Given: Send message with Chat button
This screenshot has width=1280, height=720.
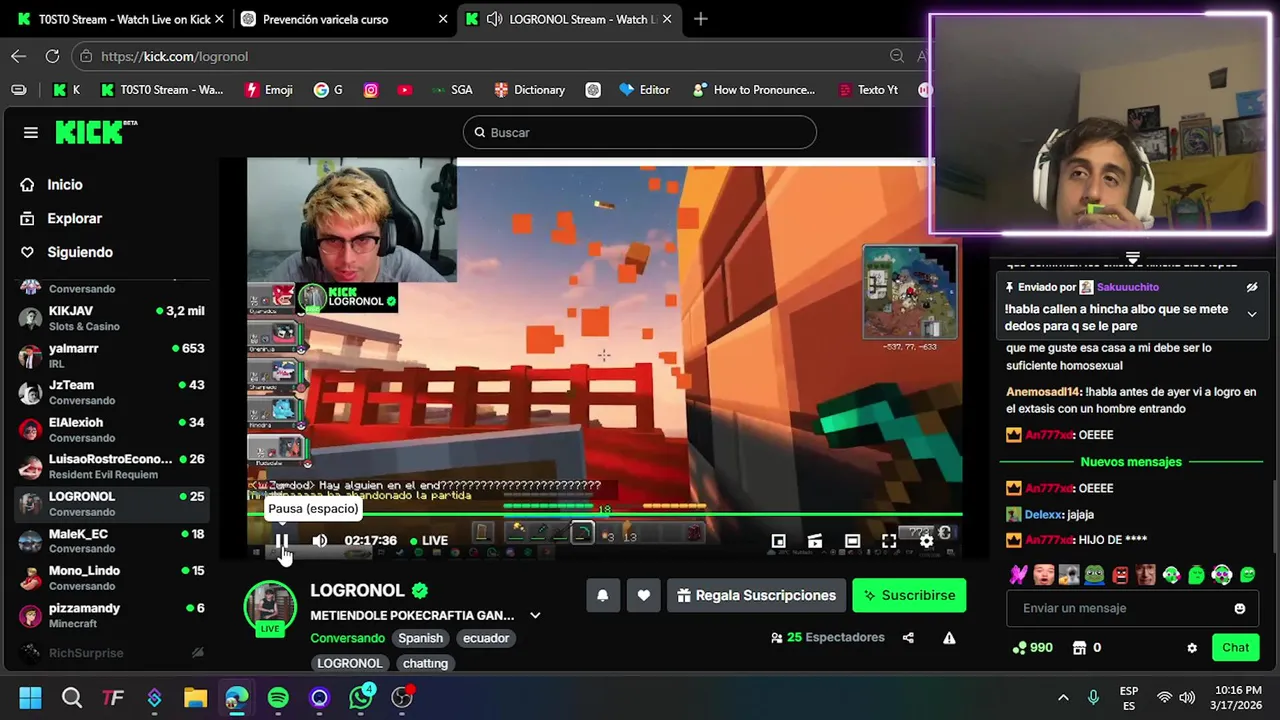Looking at the screenshot, I should [1235, 648].
